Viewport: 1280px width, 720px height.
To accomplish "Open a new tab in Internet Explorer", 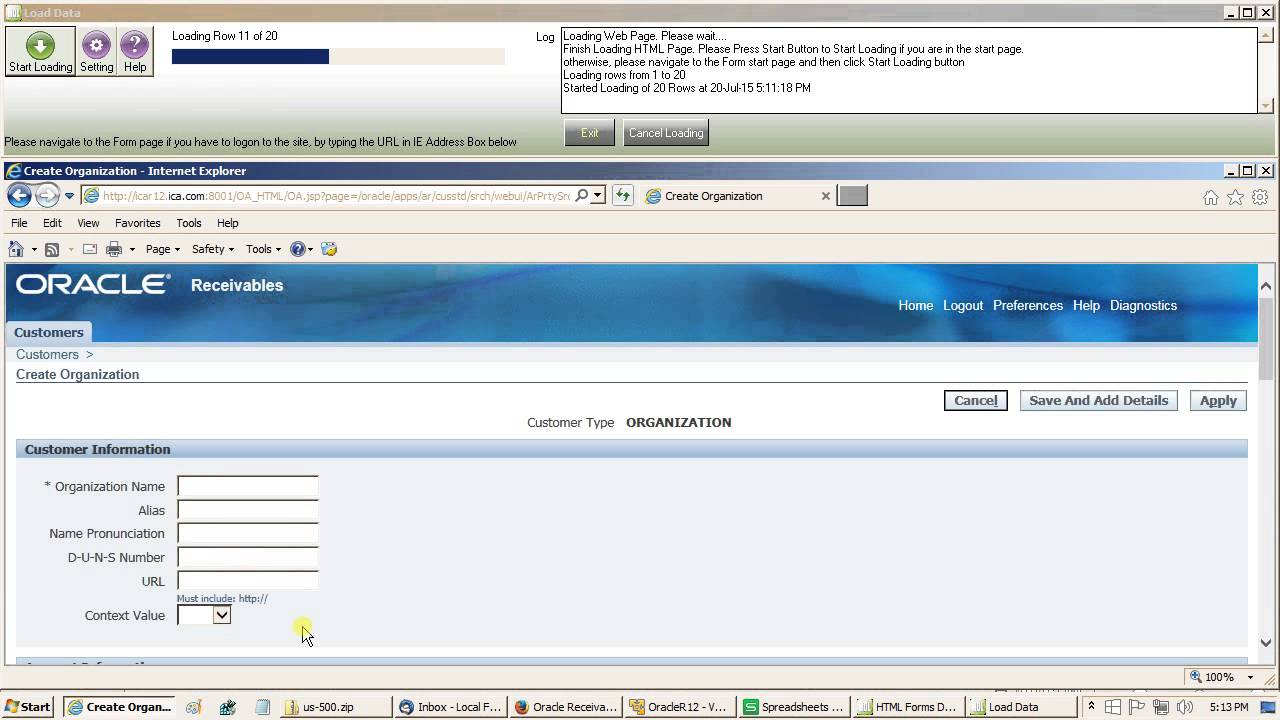I will pyautogui.click(x=852, y=196).
